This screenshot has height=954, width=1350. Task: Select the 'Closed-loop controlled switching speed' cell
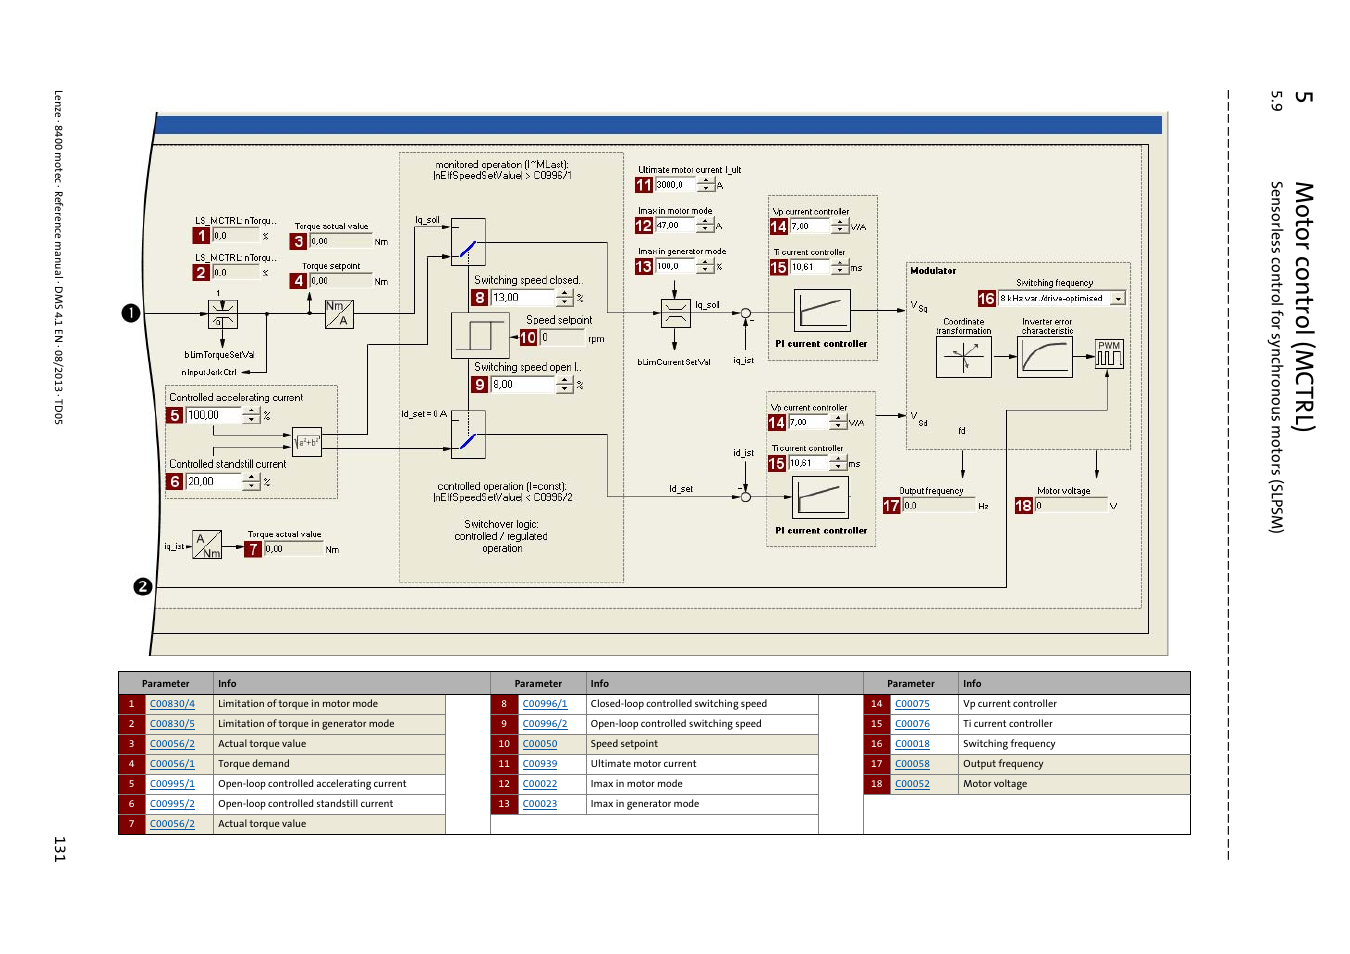702,704
